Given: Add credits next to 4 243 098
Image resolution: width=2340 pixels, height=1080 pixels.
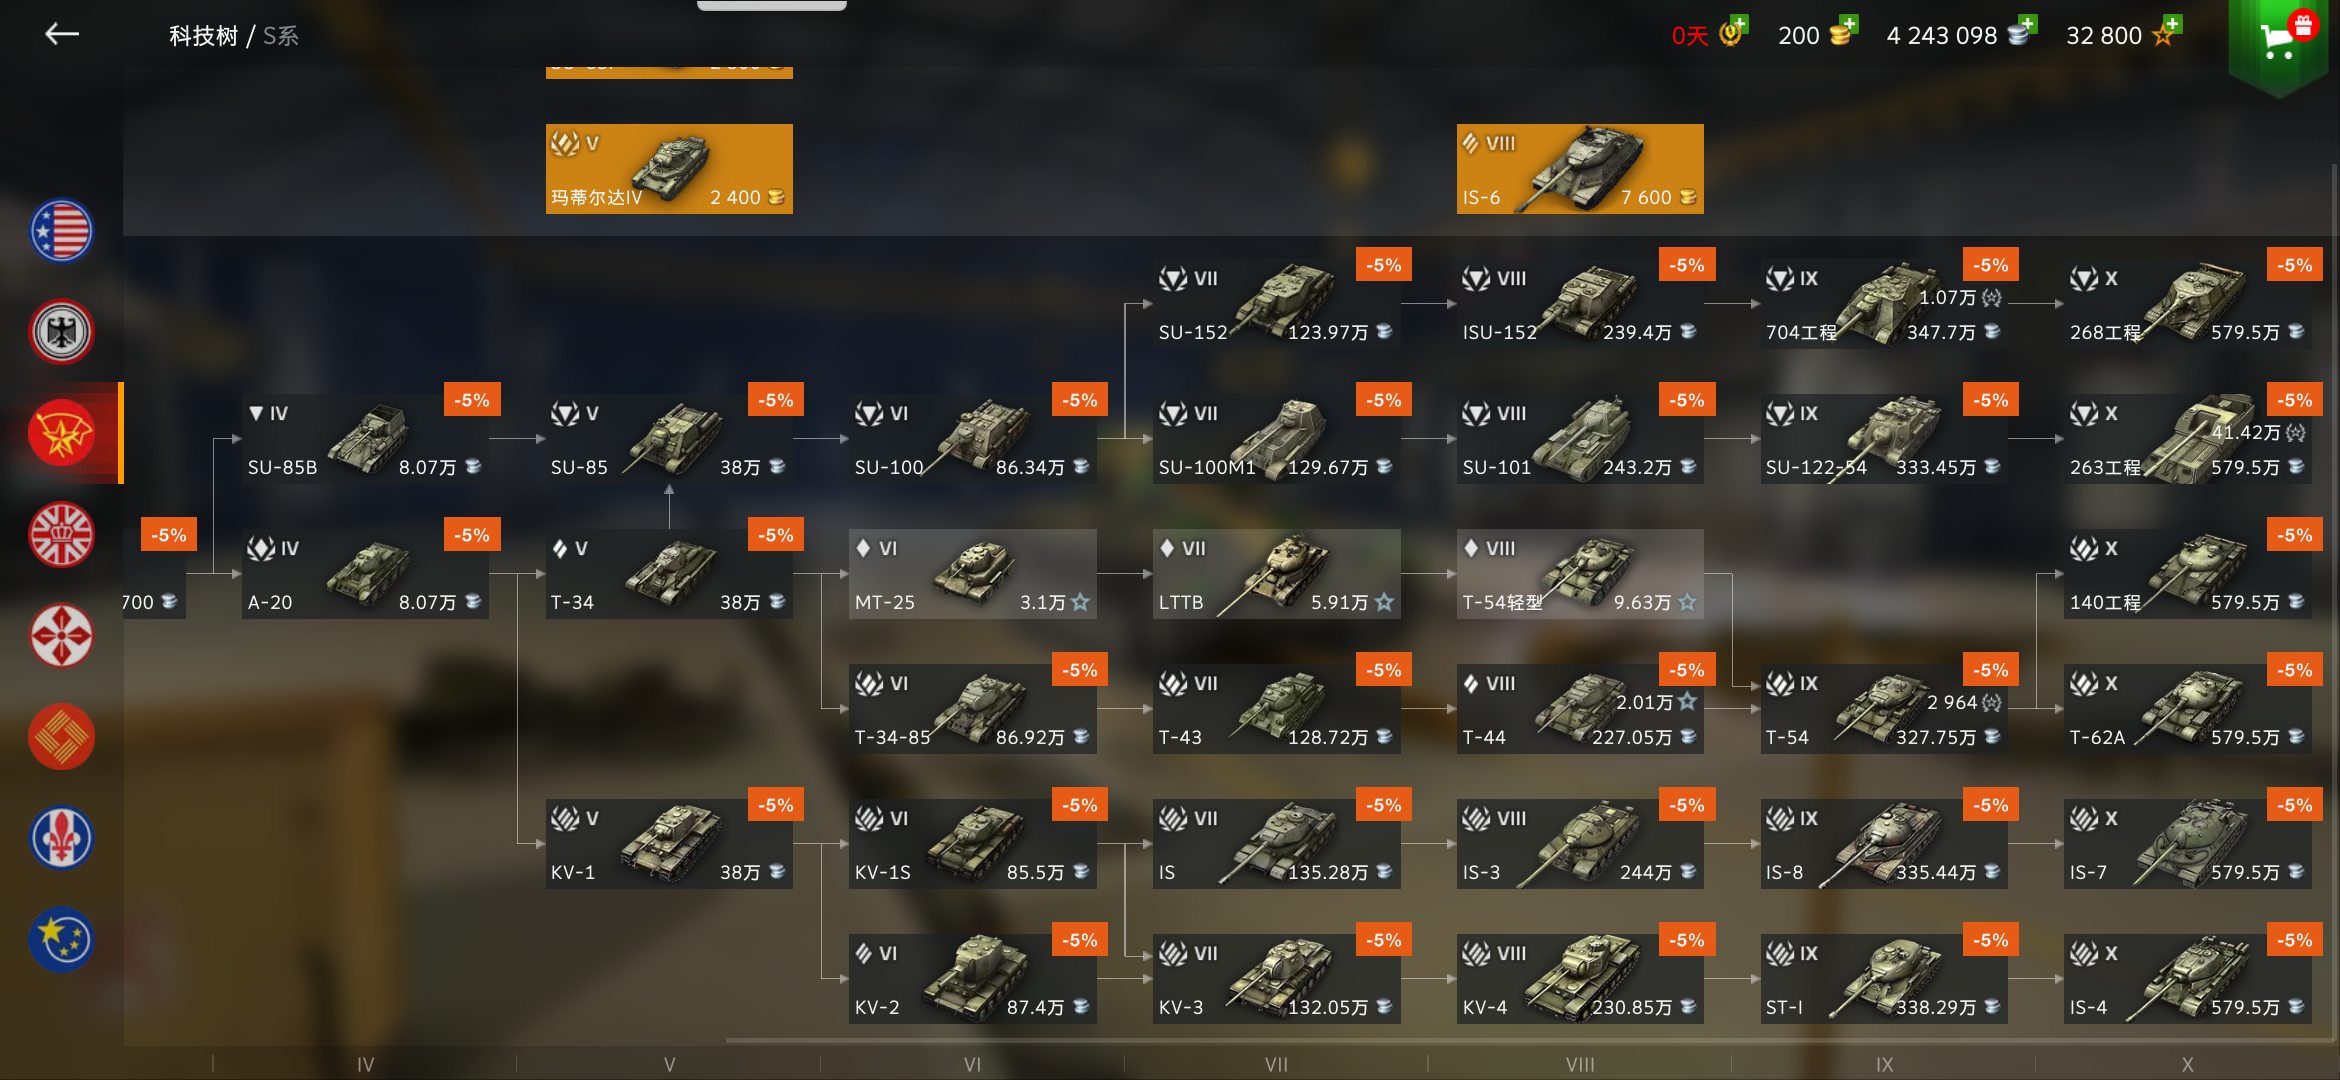Looking at the screenshot, I should click(2027, 24).
